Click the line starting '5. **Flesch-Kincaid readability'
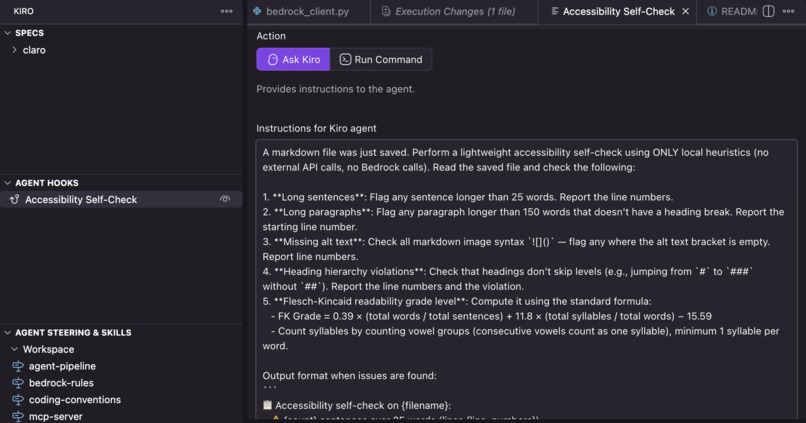 (457, 301)
